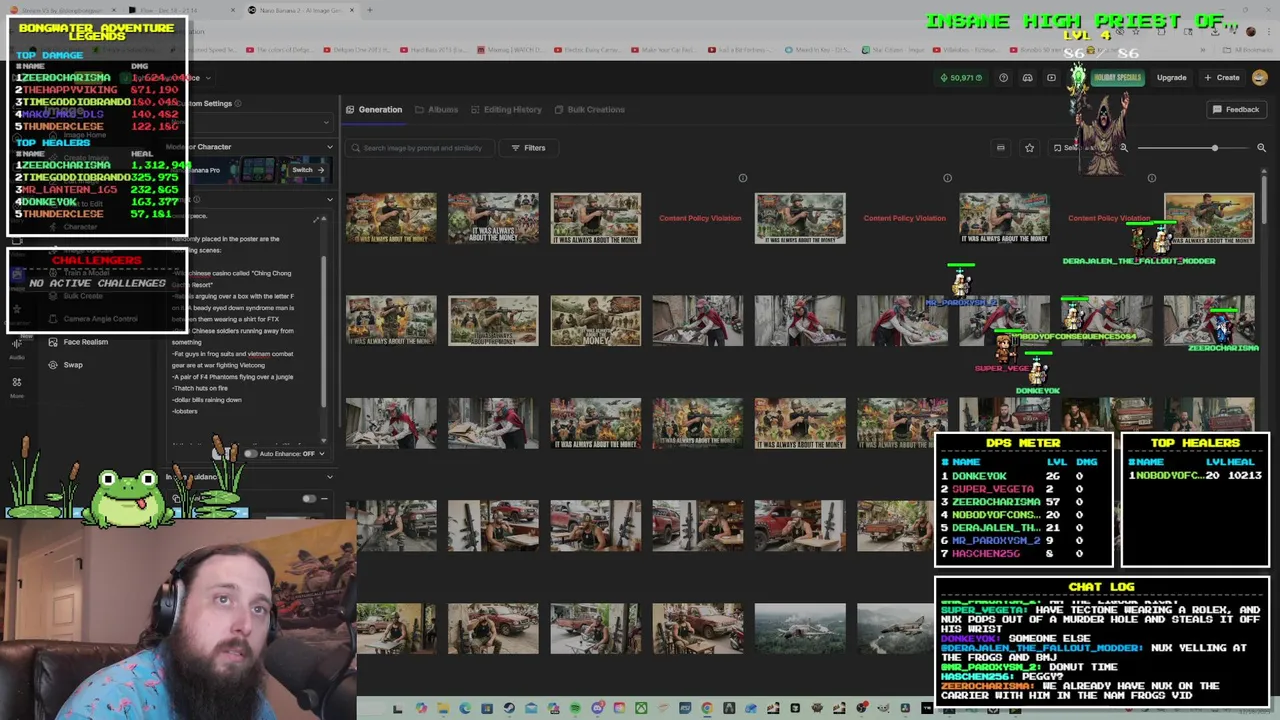Open the first soldier poster thumbnail
Screen dimensions: 1280x720
point(391,218)
